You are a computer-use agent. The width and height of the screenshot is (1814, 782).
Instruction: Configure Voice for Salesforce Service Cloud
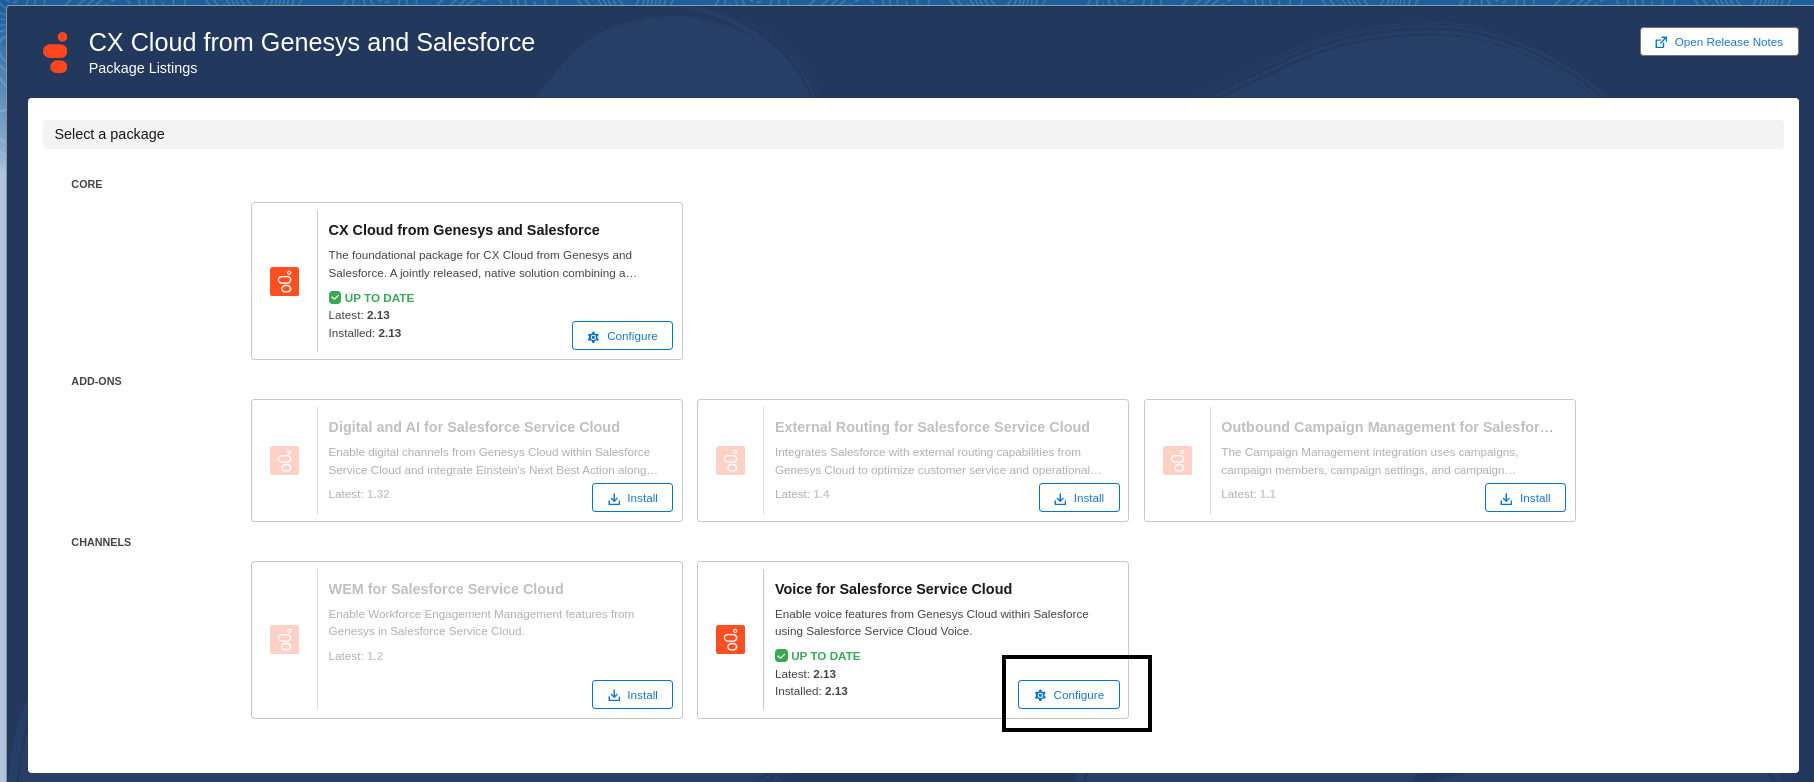(x=1068, y=695)
